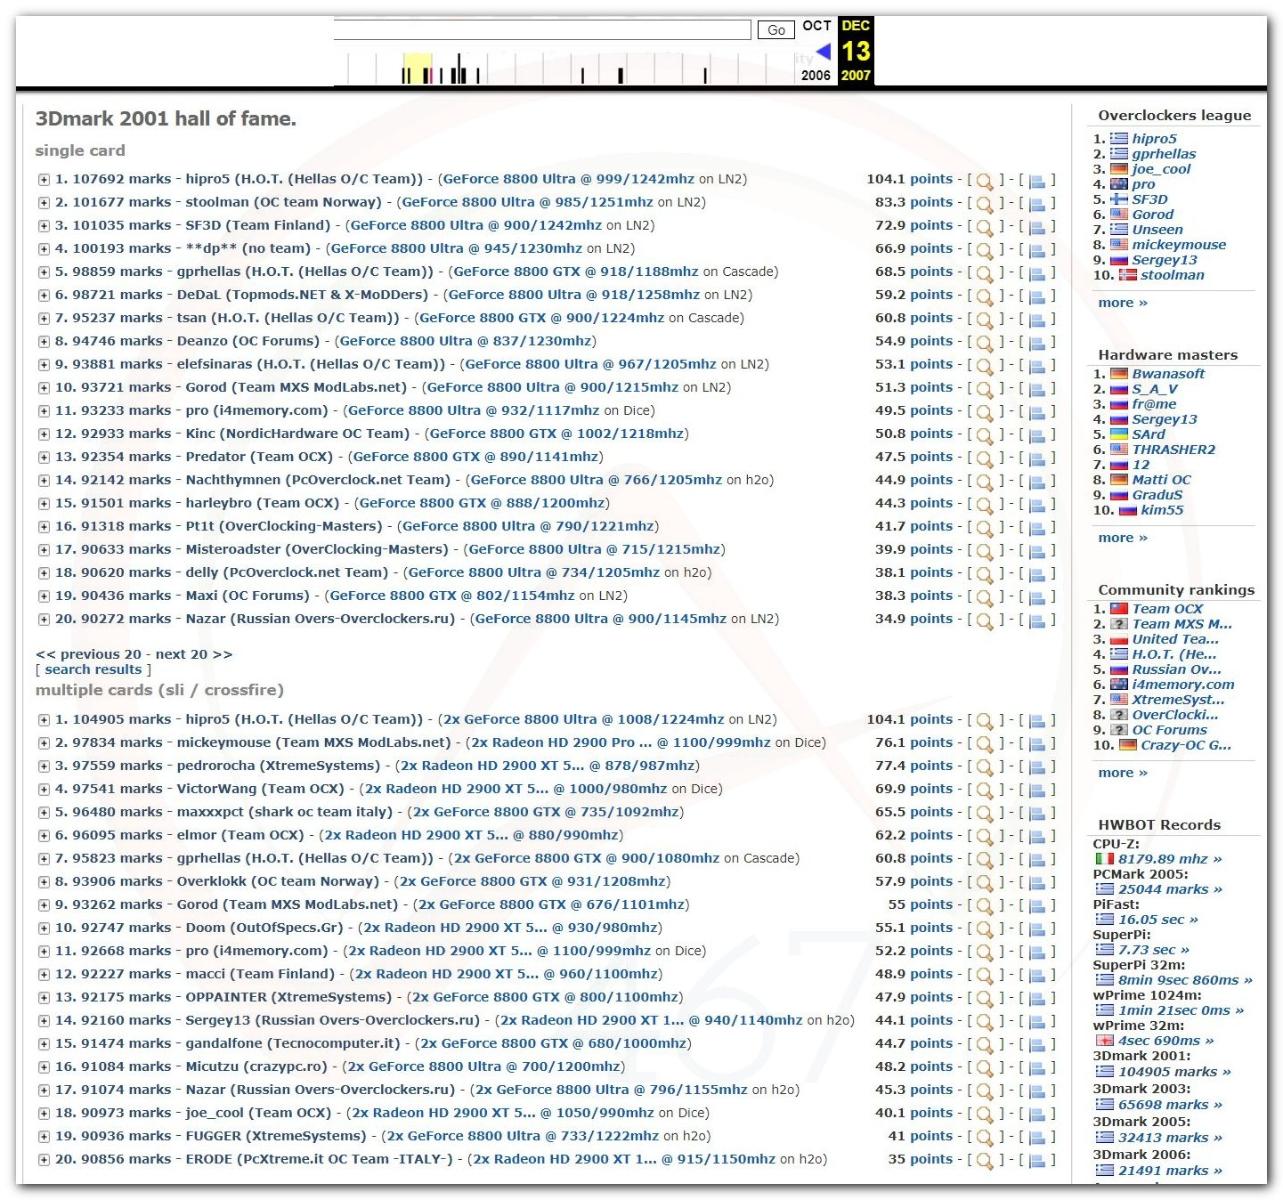Open screenshot icon for ERODE's 90856 marks
The width and height of the screenshot is (1283, 1200).
click(x=1037, y=1161)
